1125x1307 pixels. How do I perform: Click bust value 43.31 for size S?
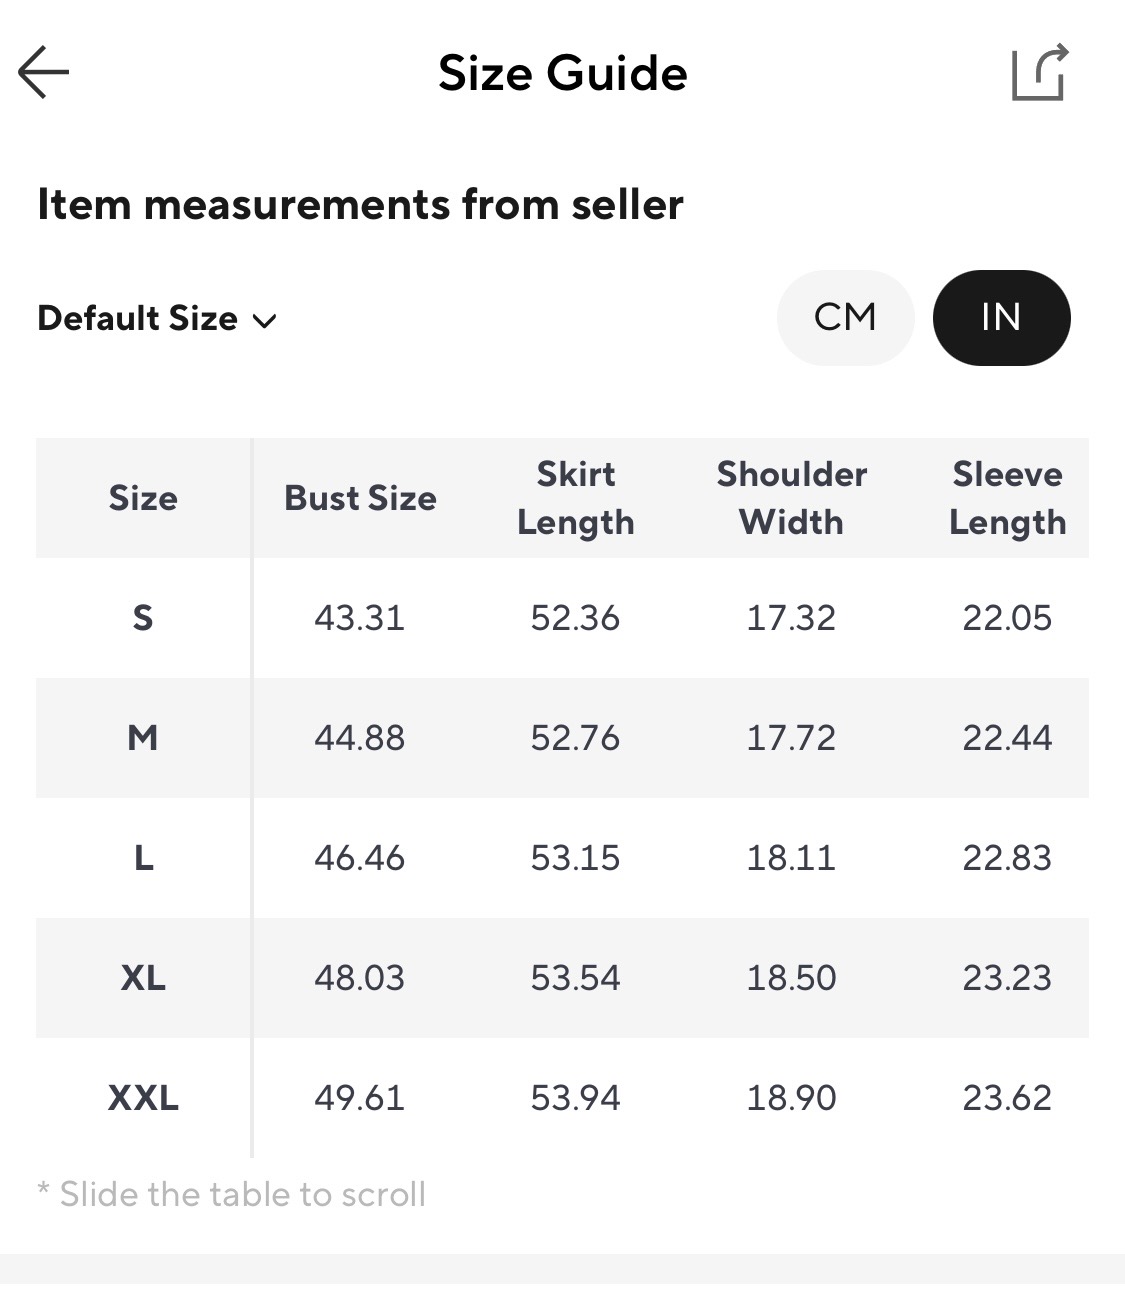coord(359,618)
